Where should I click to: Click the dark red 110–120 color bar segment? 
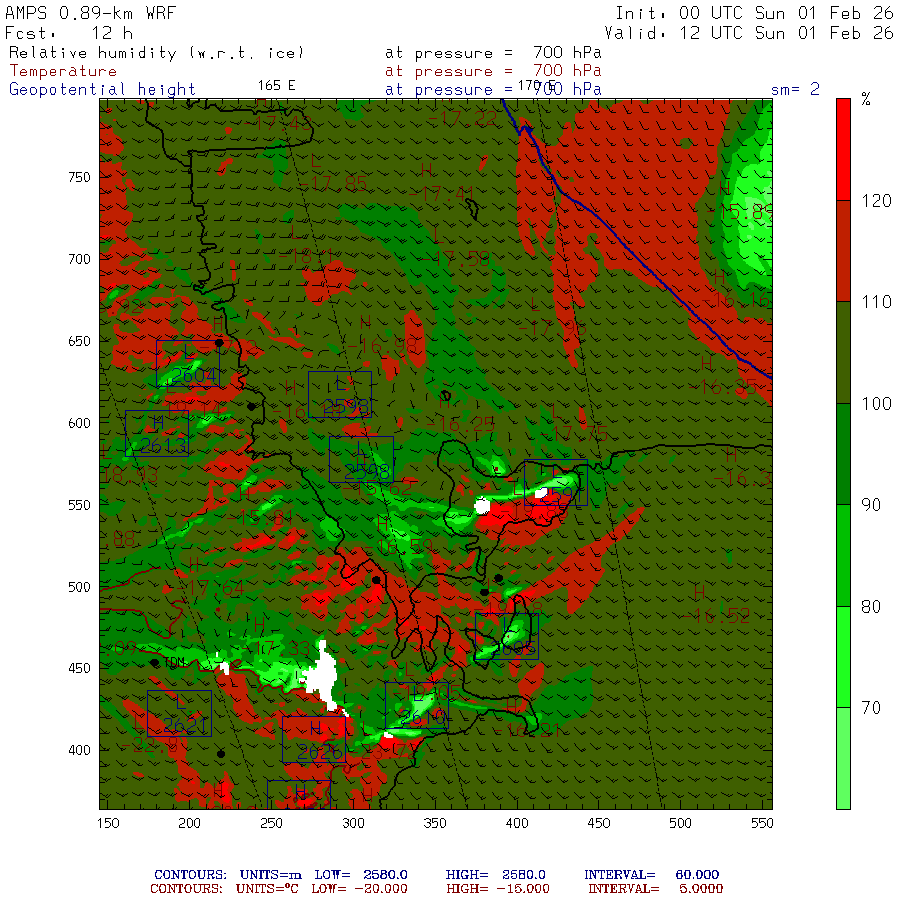click(x=843, y=251)
